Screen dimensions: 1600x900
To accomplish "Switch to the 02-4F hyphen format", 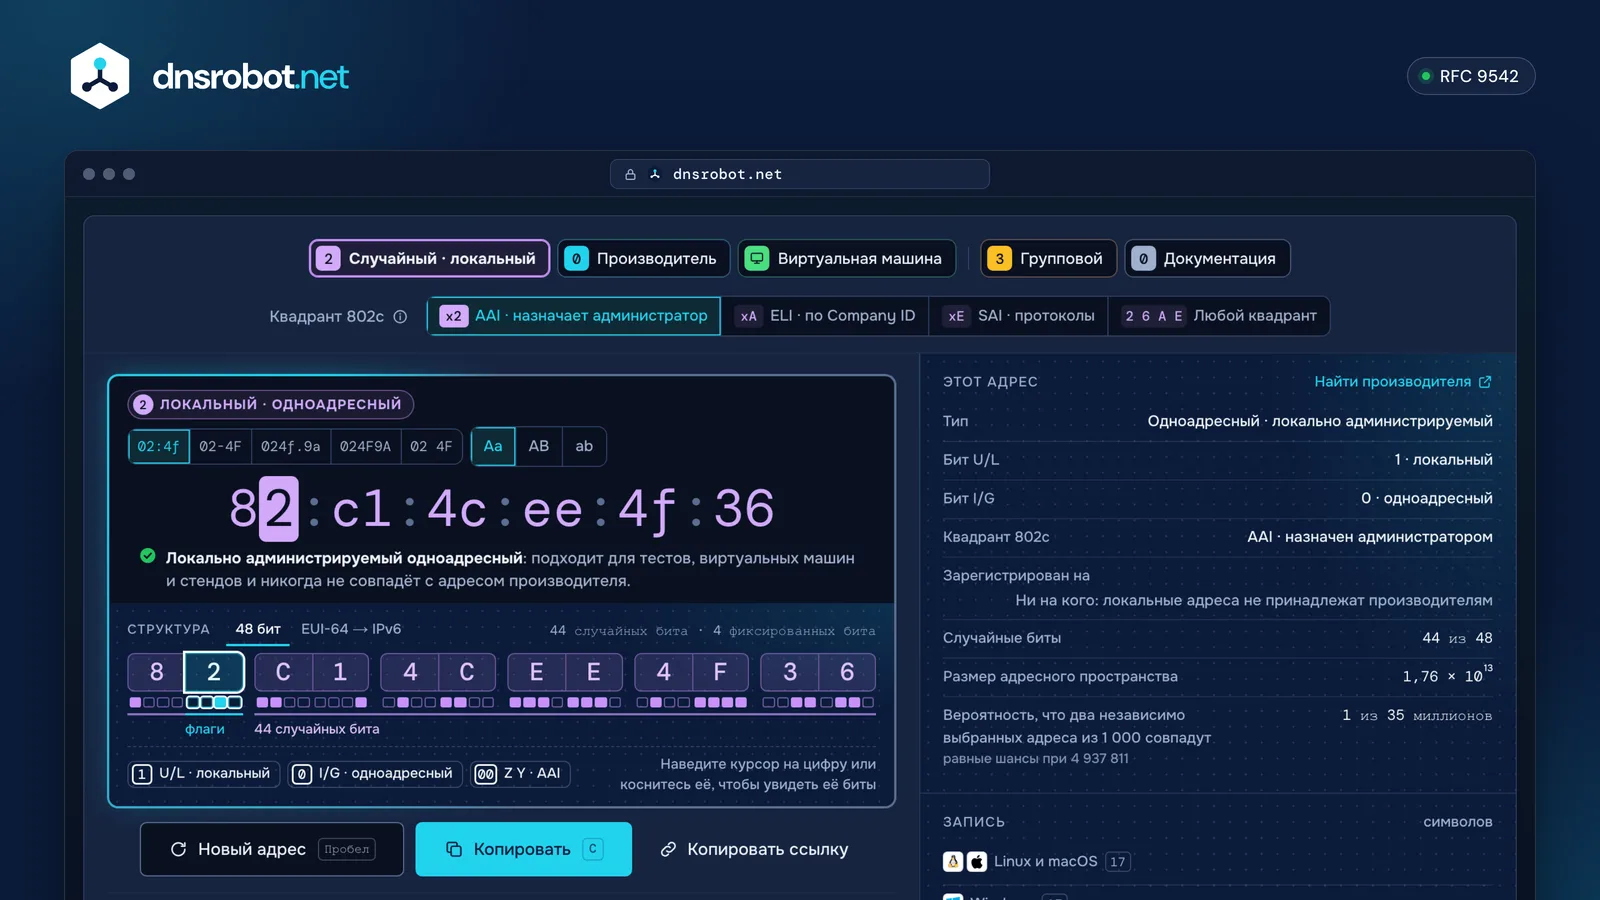I will coord(220,446).
